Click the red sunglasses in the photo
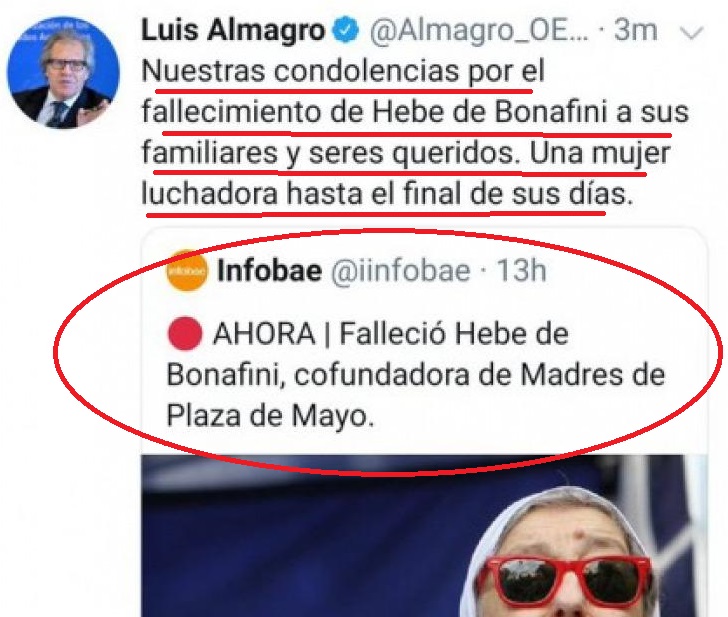Image resolution: width=728 pixels, height=617 pixels. point(565,582)
